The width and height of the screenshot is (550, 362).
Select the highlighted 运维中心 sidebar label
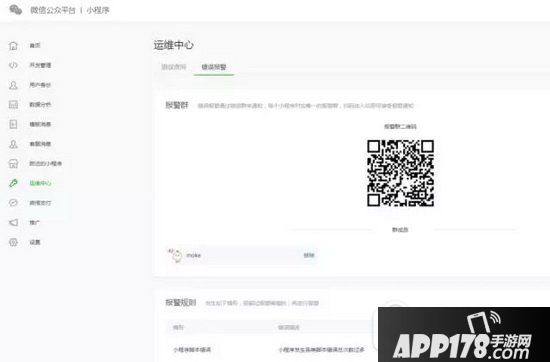40,183
